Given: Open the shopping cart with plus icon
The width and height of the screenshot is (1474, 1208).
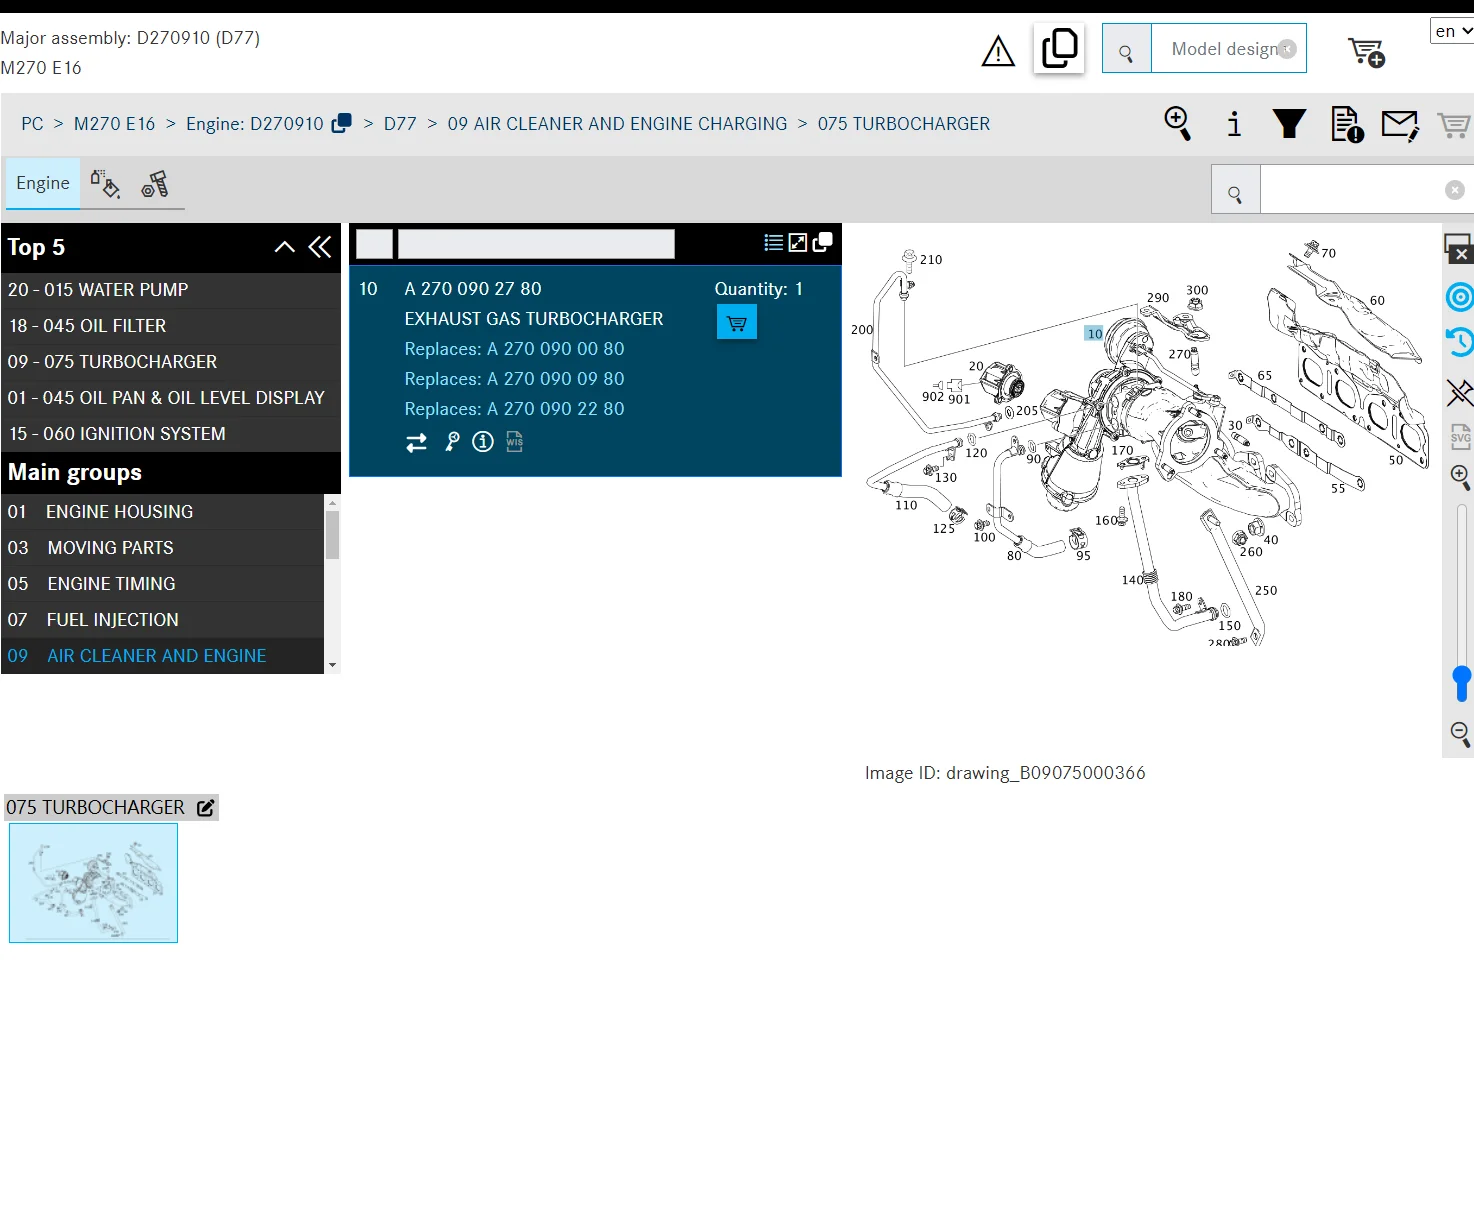Looking at the screenshot, I should coord(1366,51).
